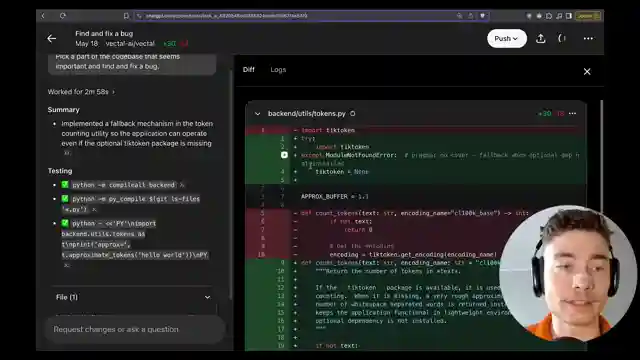This screenshot has width=640, height=360.
Task: Open the media control music note icon
Action: [559, 16]
